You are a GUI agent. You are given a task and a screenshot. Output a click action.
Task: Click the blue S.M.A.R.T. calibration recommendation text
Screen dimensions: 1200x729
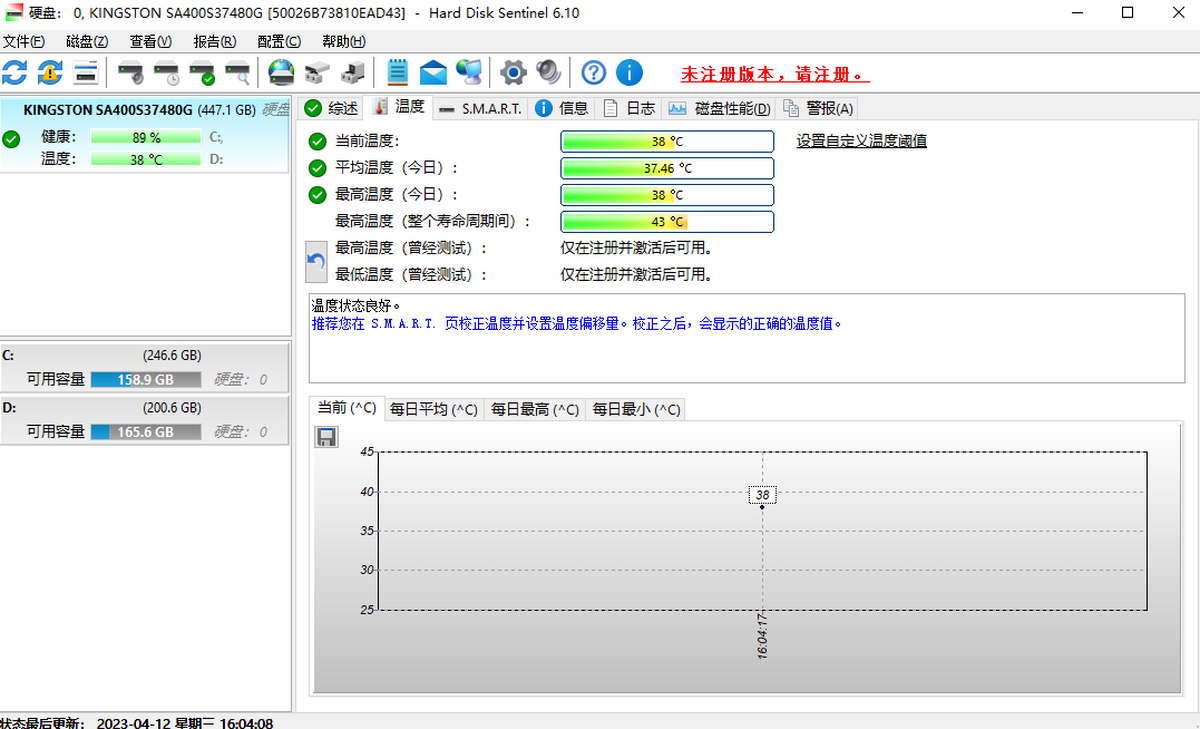point(577,324)
